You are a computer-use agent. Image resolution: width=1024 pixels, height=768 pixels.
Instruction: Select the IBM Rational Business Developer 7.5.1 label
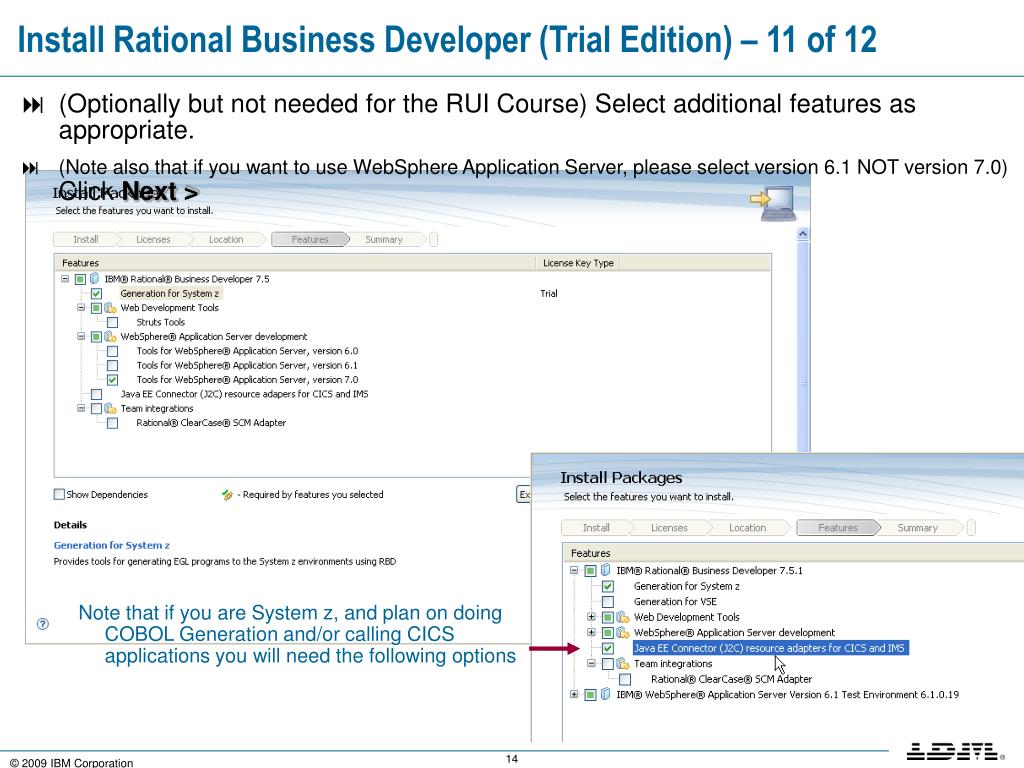[710, 570]
